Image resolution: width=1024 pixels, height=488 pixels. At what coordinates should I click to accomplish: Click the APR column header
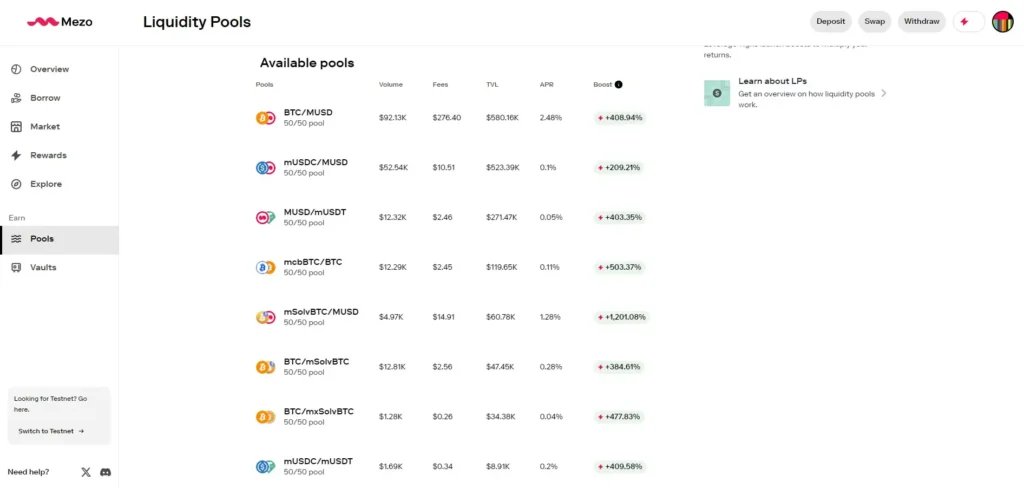click(547, 84)
